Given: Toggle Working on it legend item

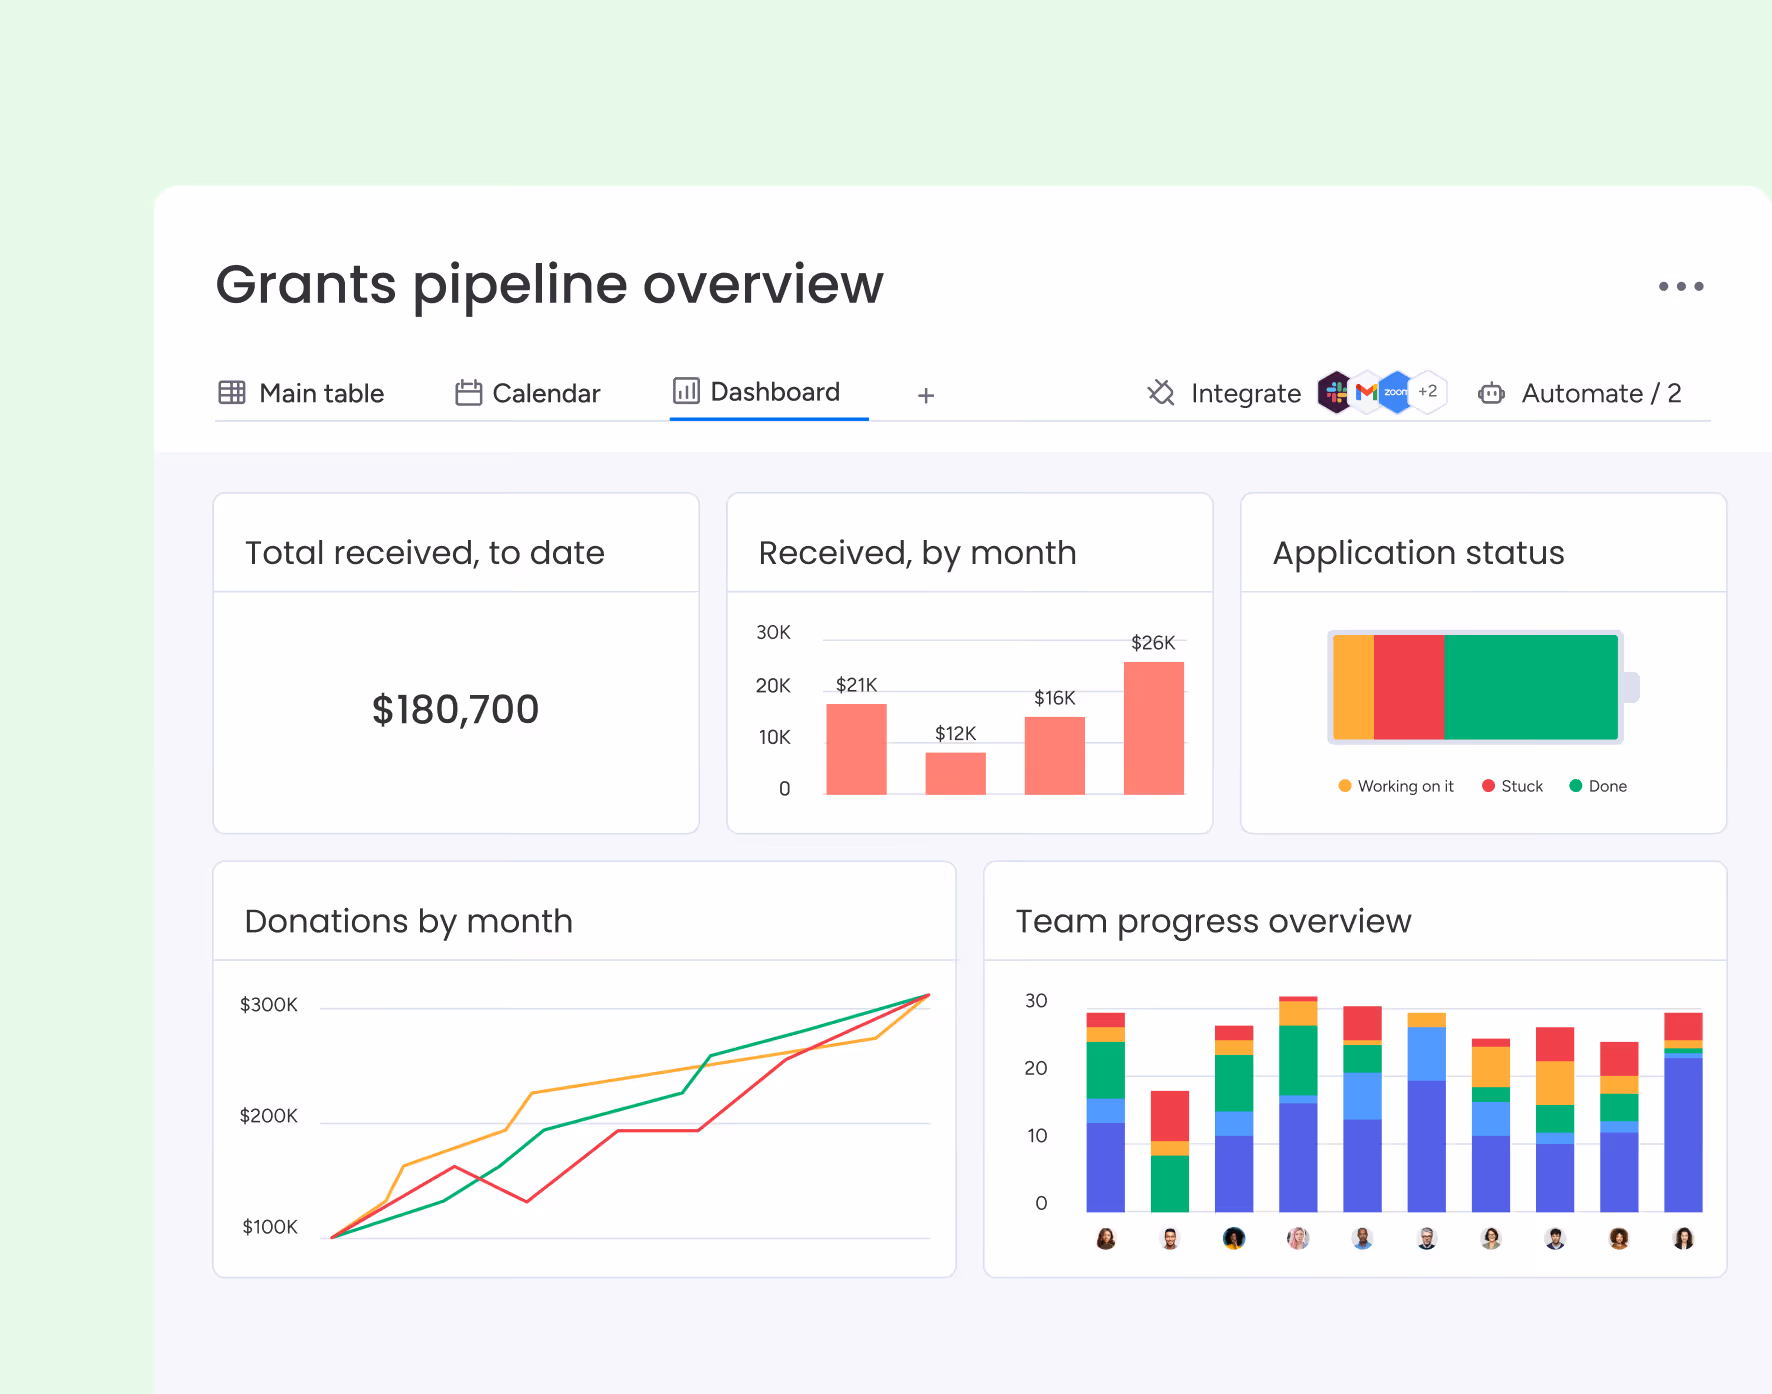Looking at the screenshot, I should (x=1396, y=786).
